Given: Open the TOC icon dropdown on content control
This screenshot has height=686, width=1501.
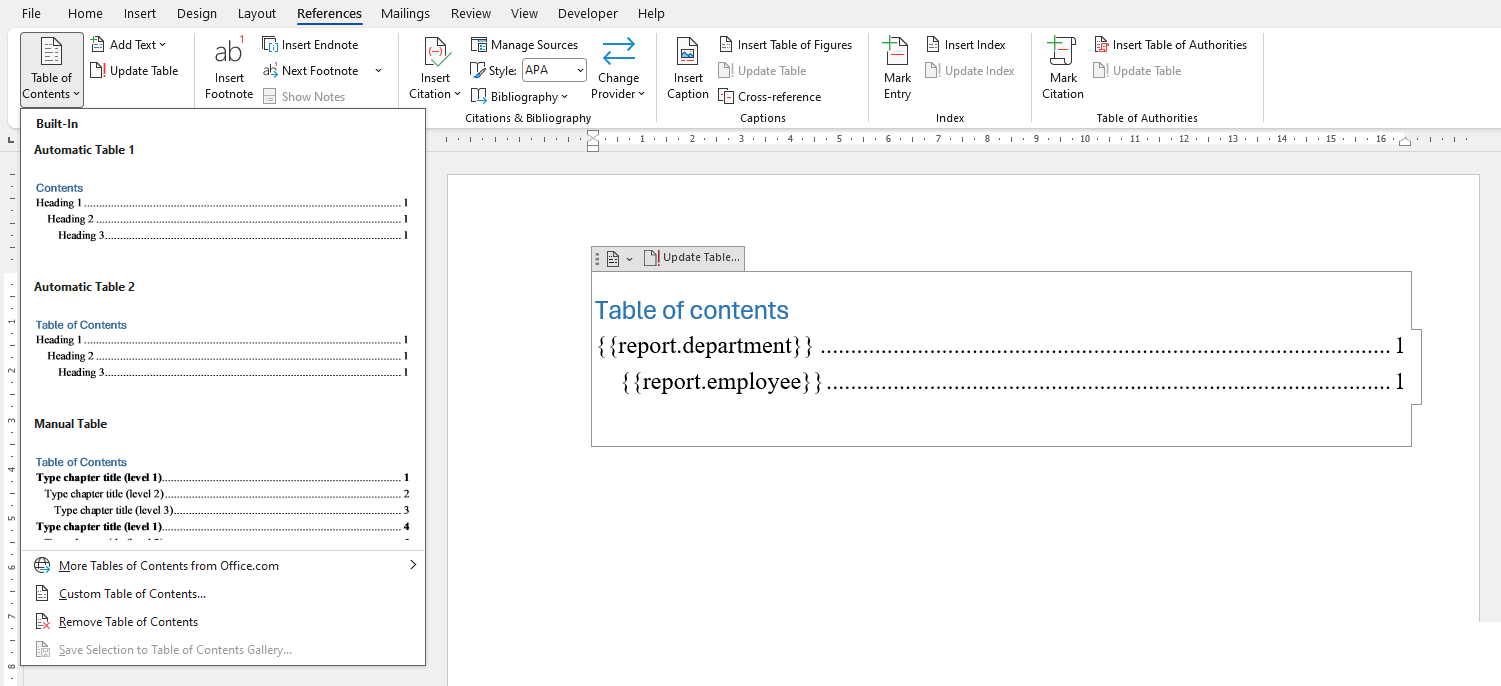Looking at the screenshot, I should (620, 258).
